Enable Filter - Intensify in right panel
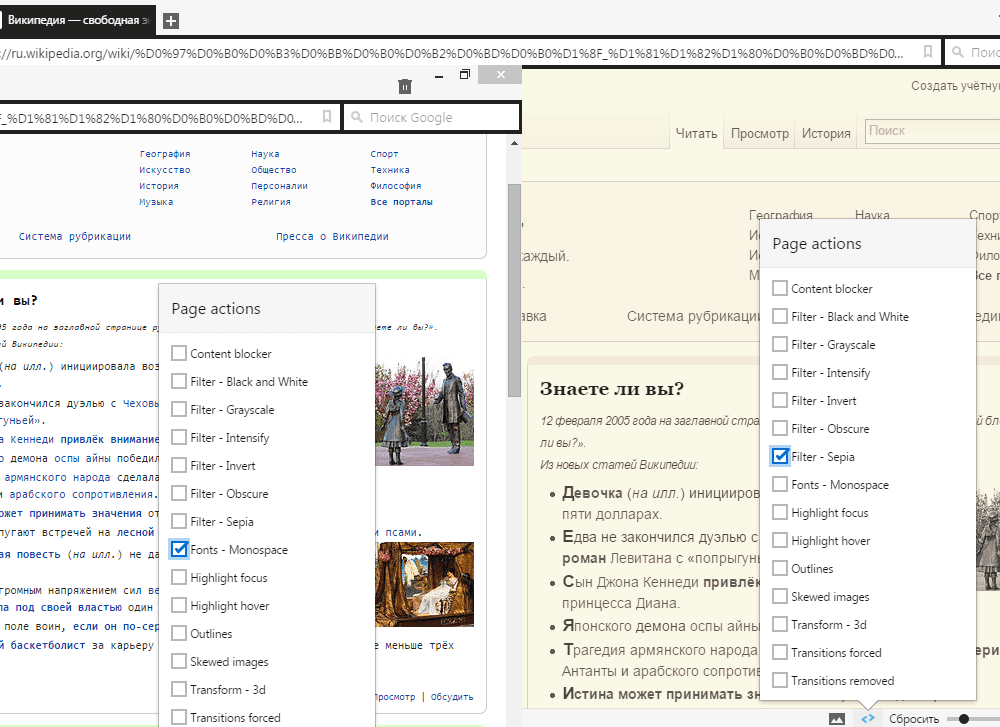The height and width of the screenshot is (727, 1000). coord(780,372)
